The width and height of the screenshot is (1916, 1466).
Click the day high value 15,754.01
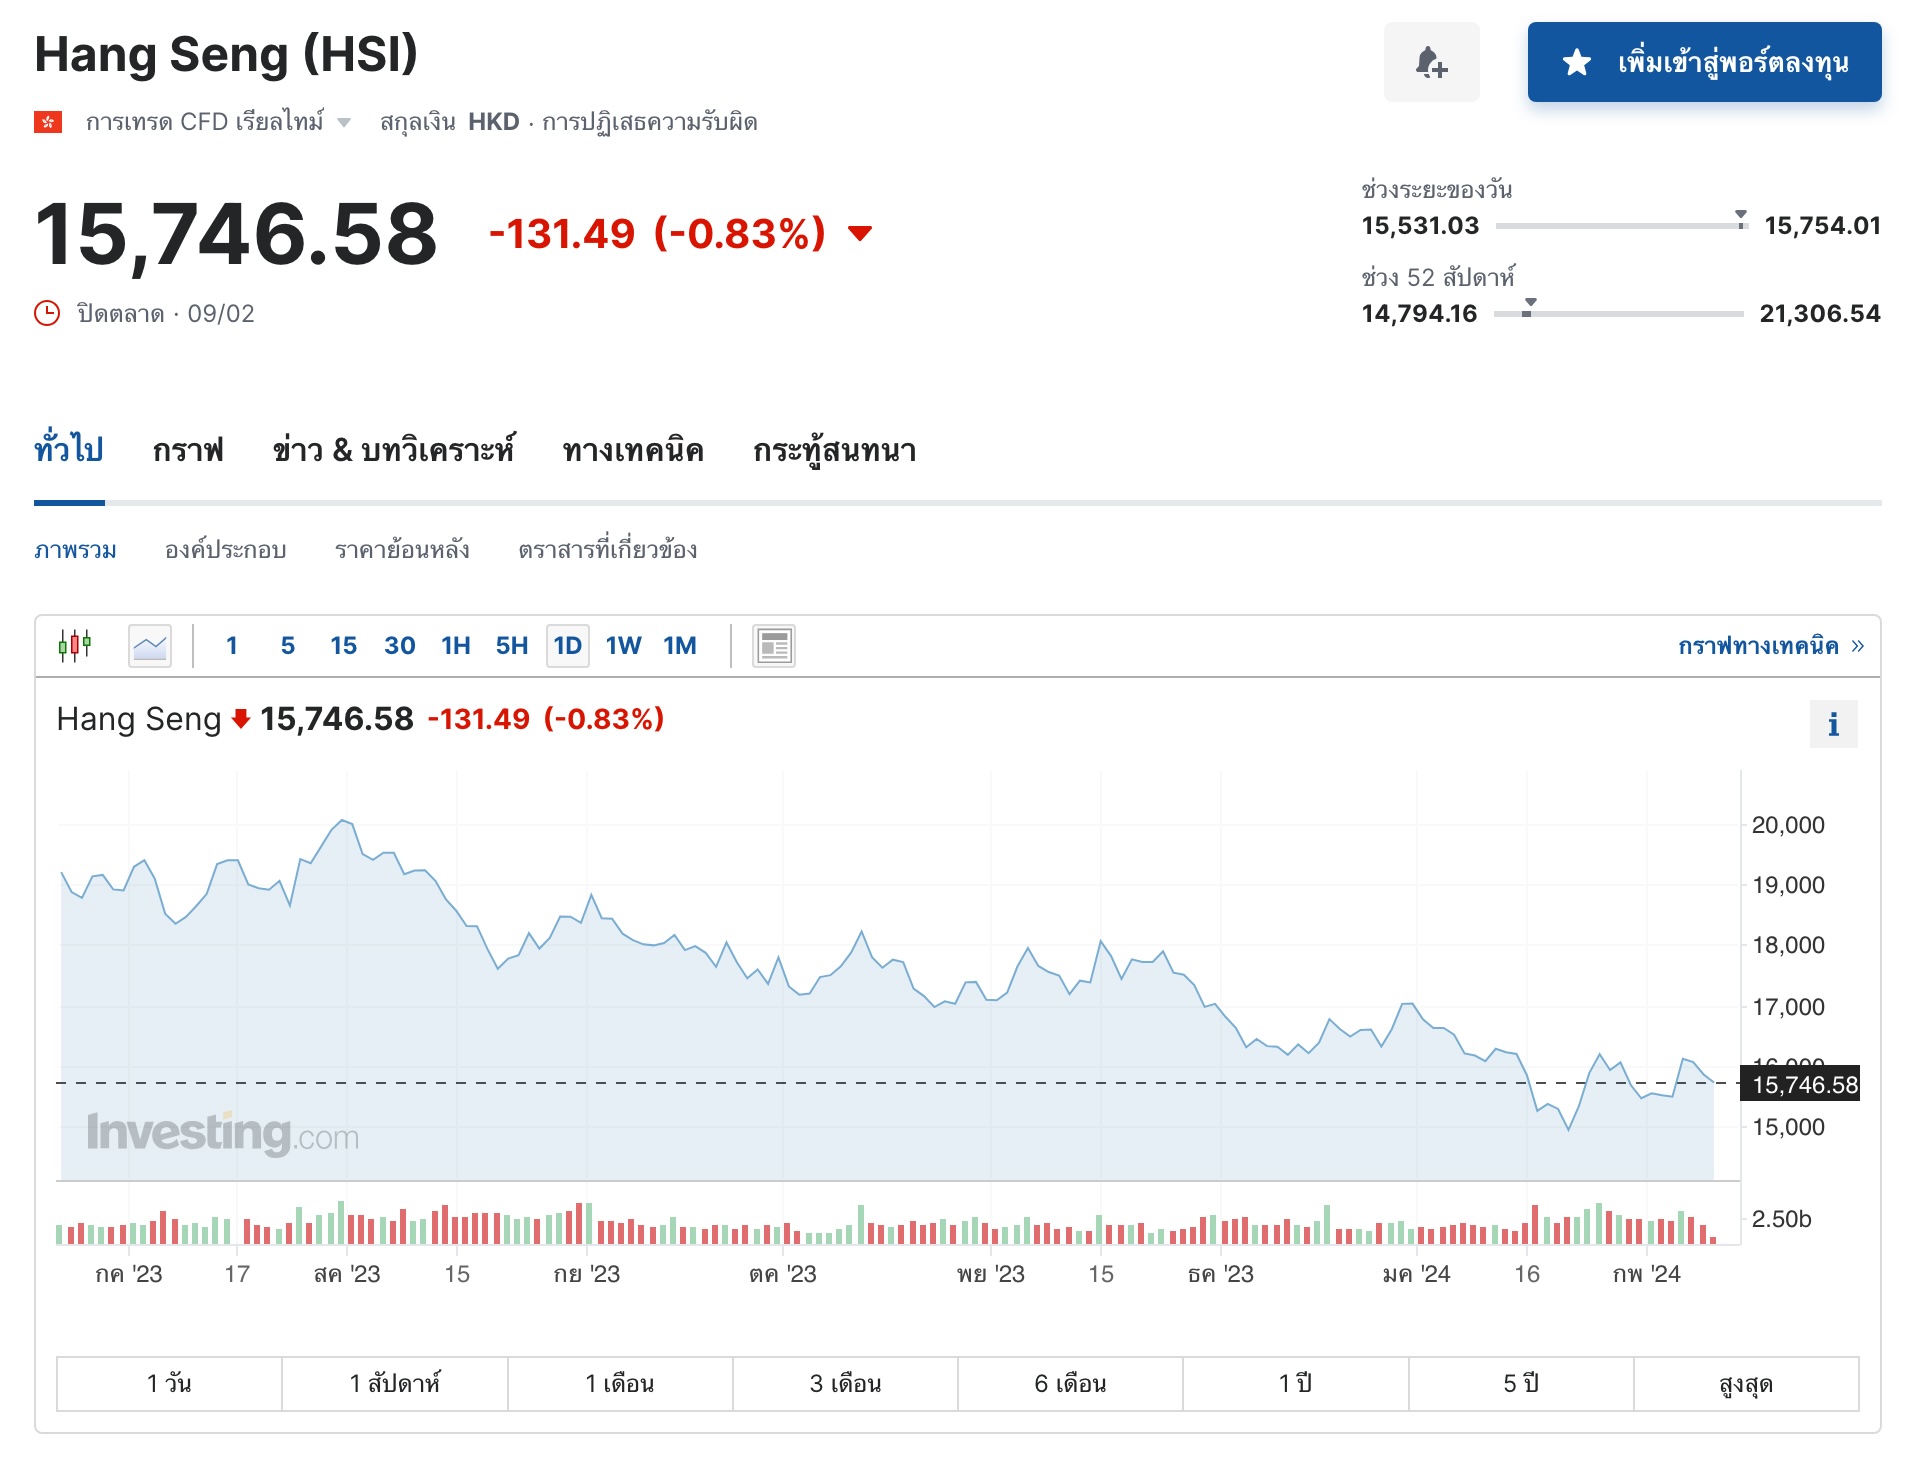click(1822, 226)
